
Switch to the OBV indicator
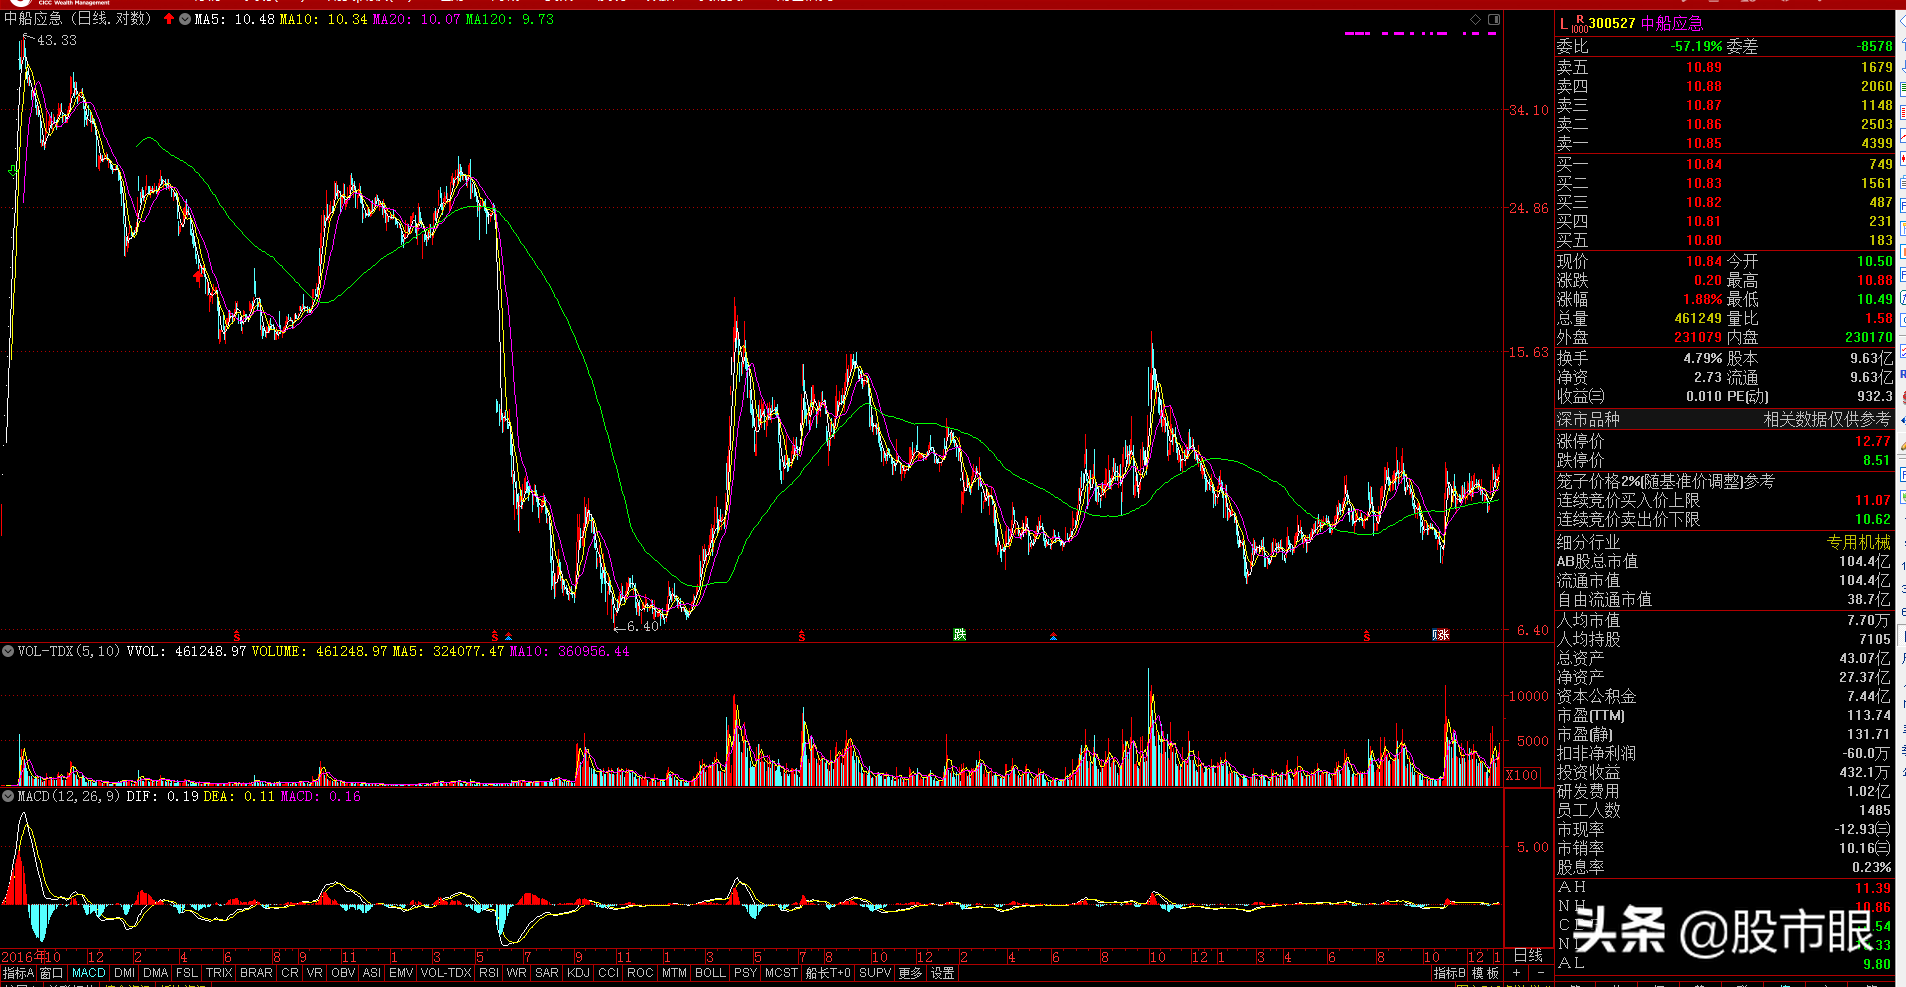coord(343,973)
